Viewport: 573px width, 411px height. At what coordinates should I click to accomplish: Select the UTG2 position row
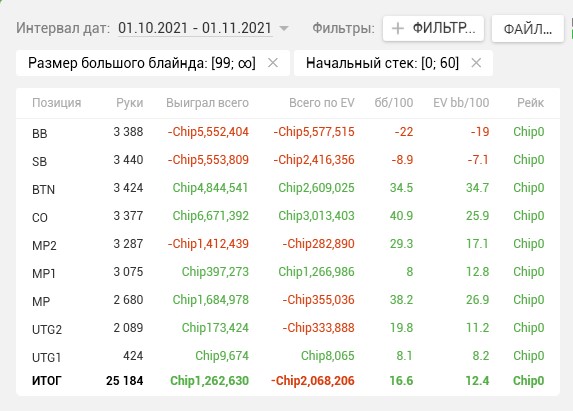click(x=288, y=328)
